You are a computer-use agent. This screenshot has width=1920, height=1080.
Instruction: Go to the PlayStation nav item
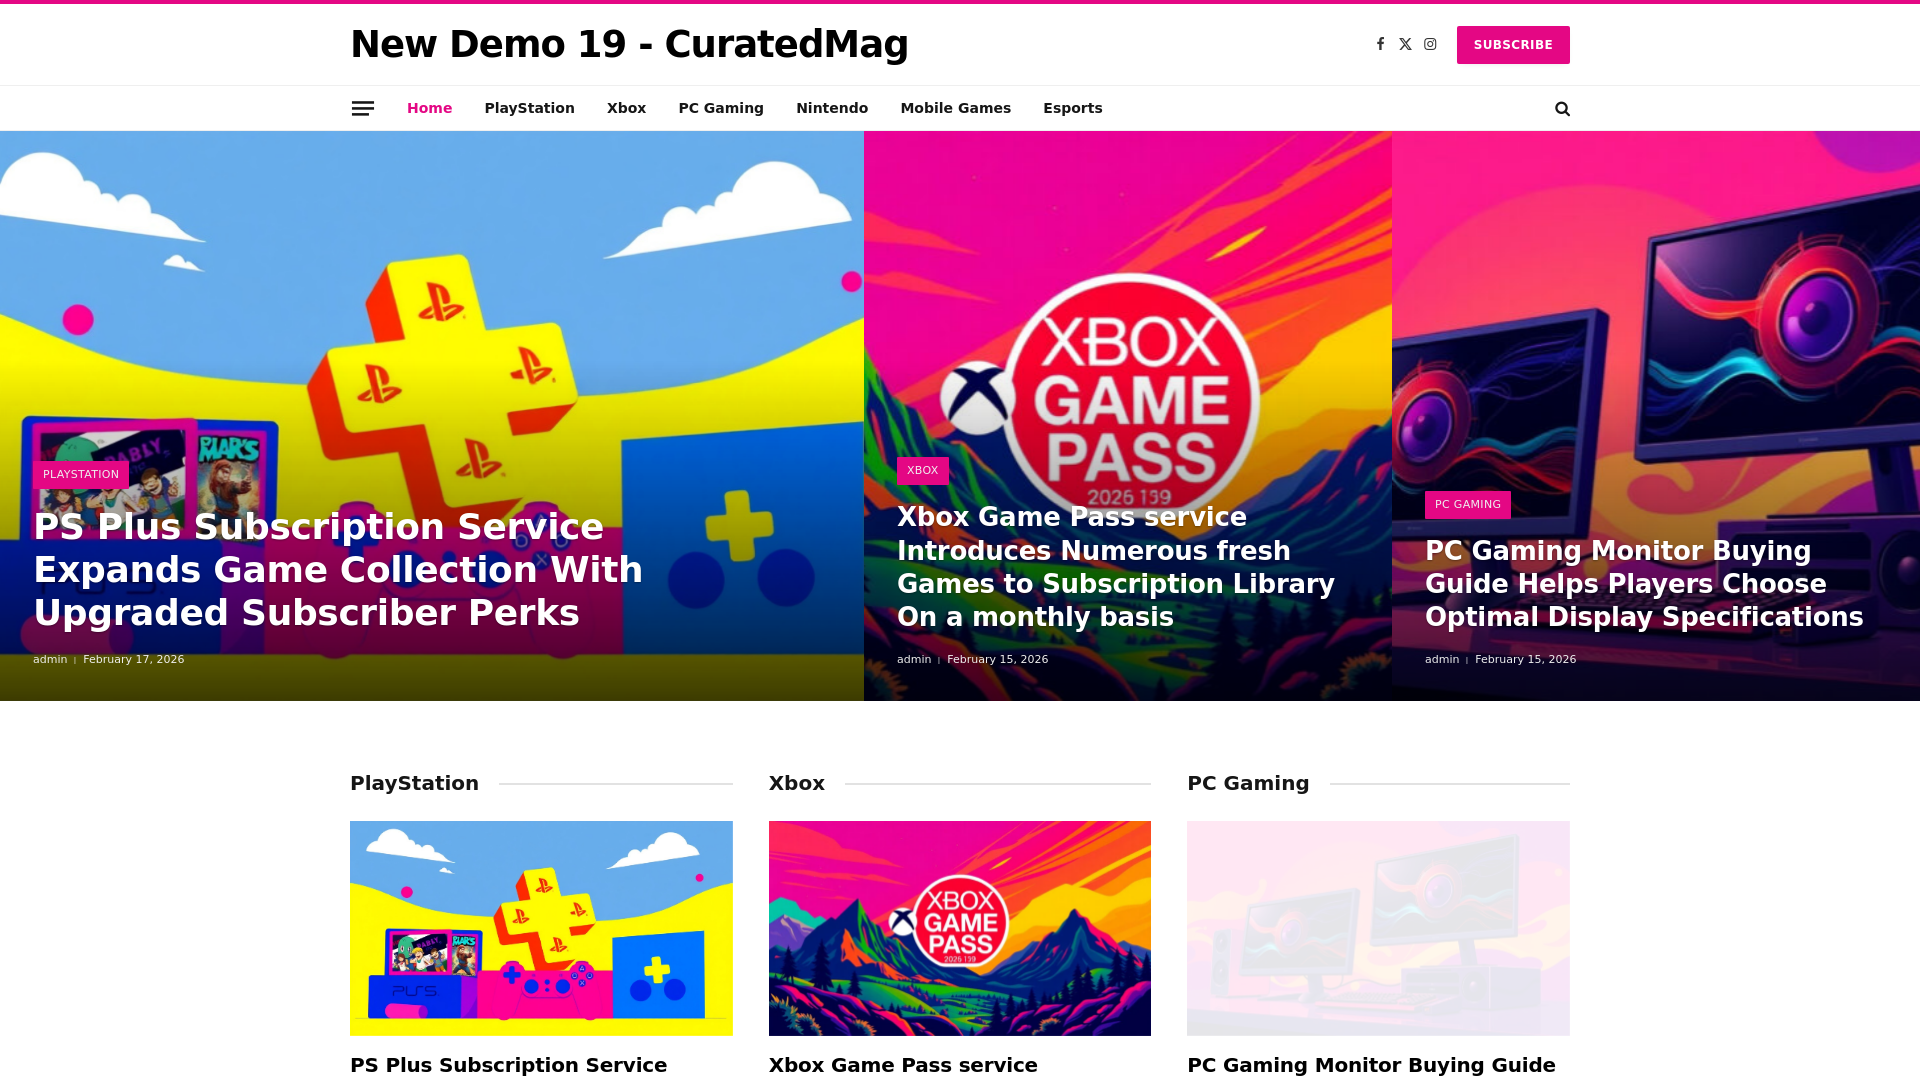529,108
